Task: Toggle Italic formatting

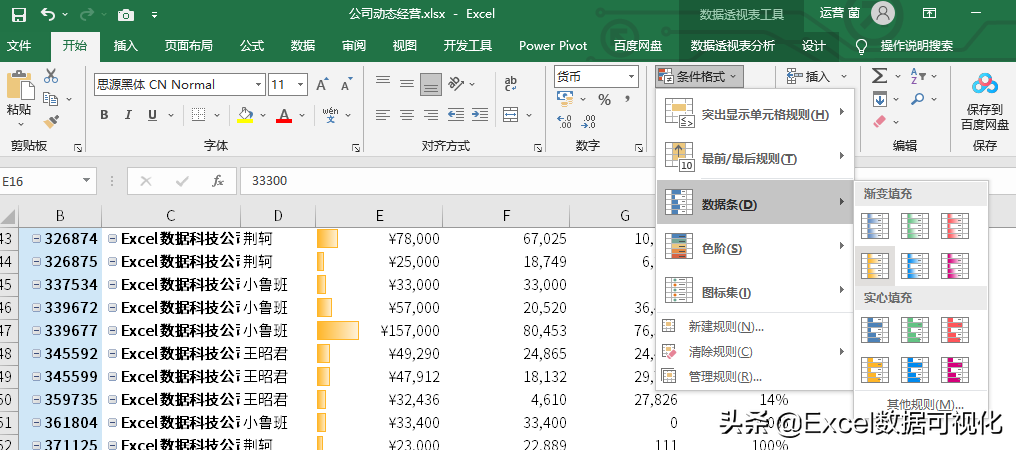Action: pyautogui.click(x=128, y=115)
